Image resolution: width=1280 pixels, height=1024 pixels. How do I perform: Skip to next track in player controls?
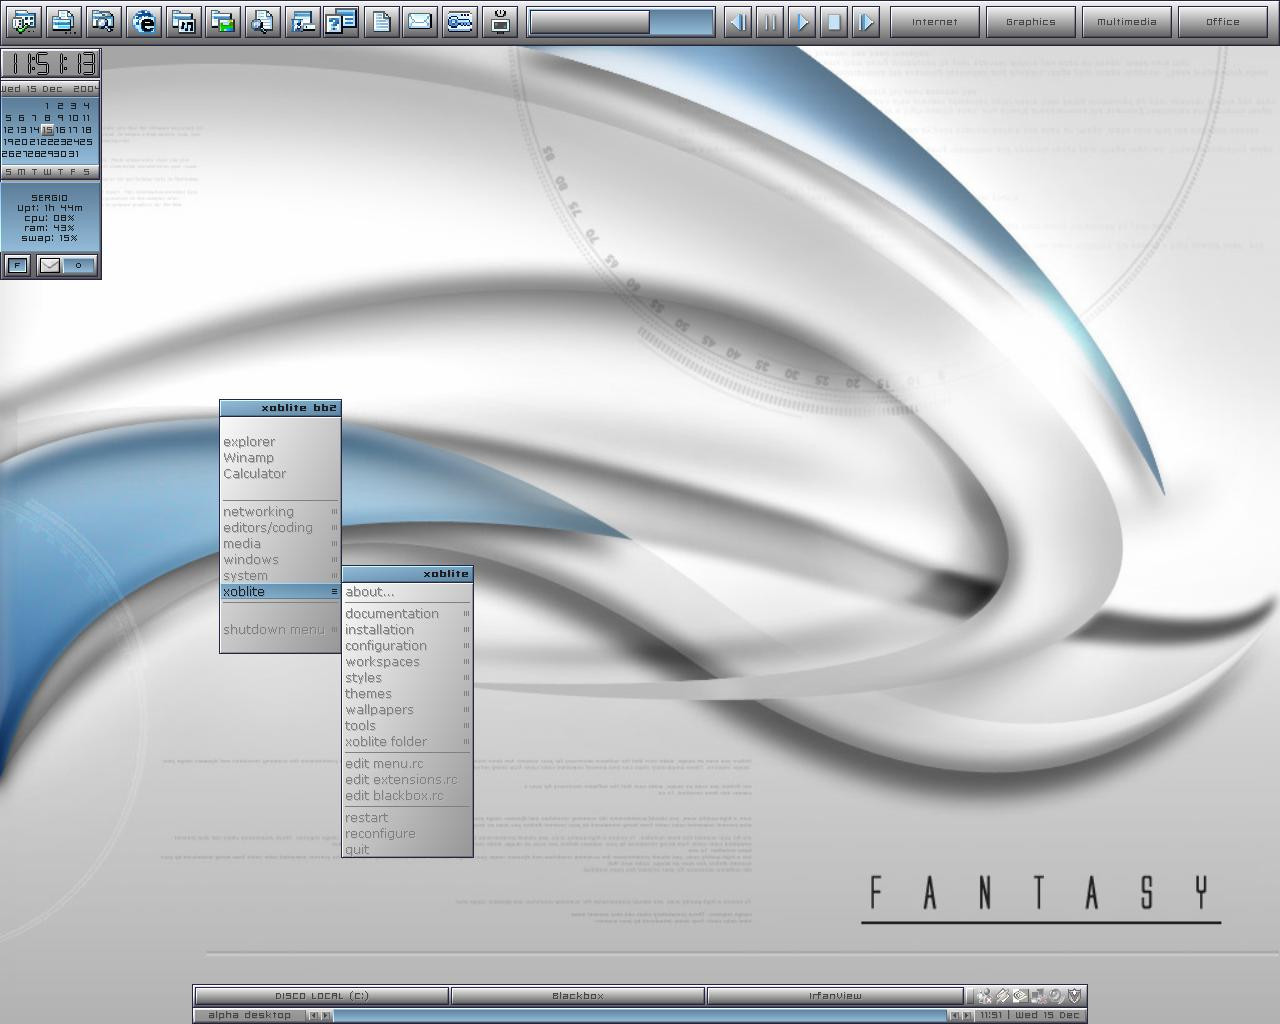tap(866, 21)
